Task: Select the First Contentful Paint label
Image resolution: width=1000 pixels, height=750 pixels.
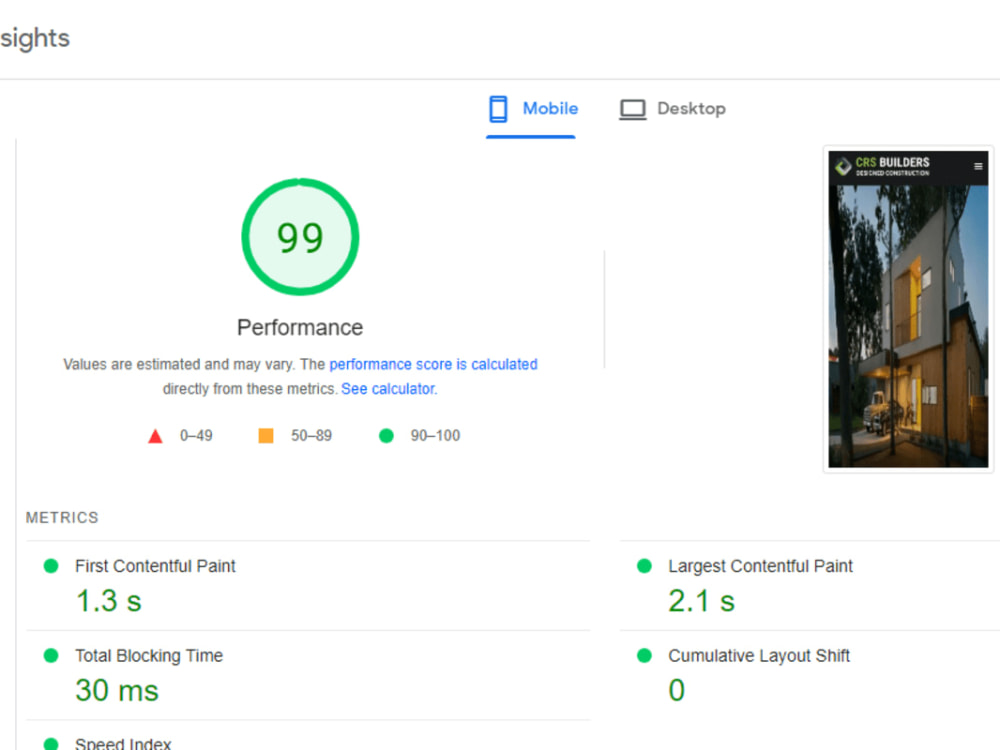Action: (x=155, y=566)
